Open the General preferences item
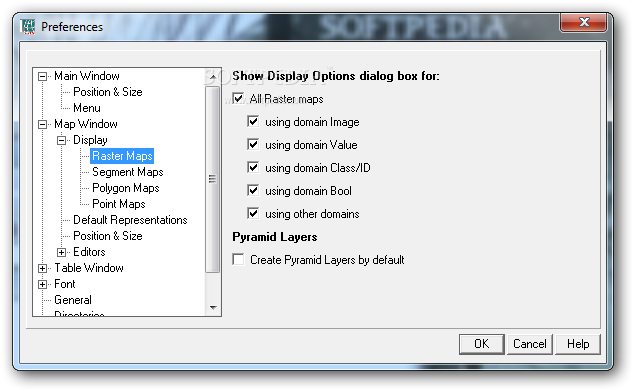Image resolution: width=634 pixels, height=391 pixels. (x=73, y=300)
